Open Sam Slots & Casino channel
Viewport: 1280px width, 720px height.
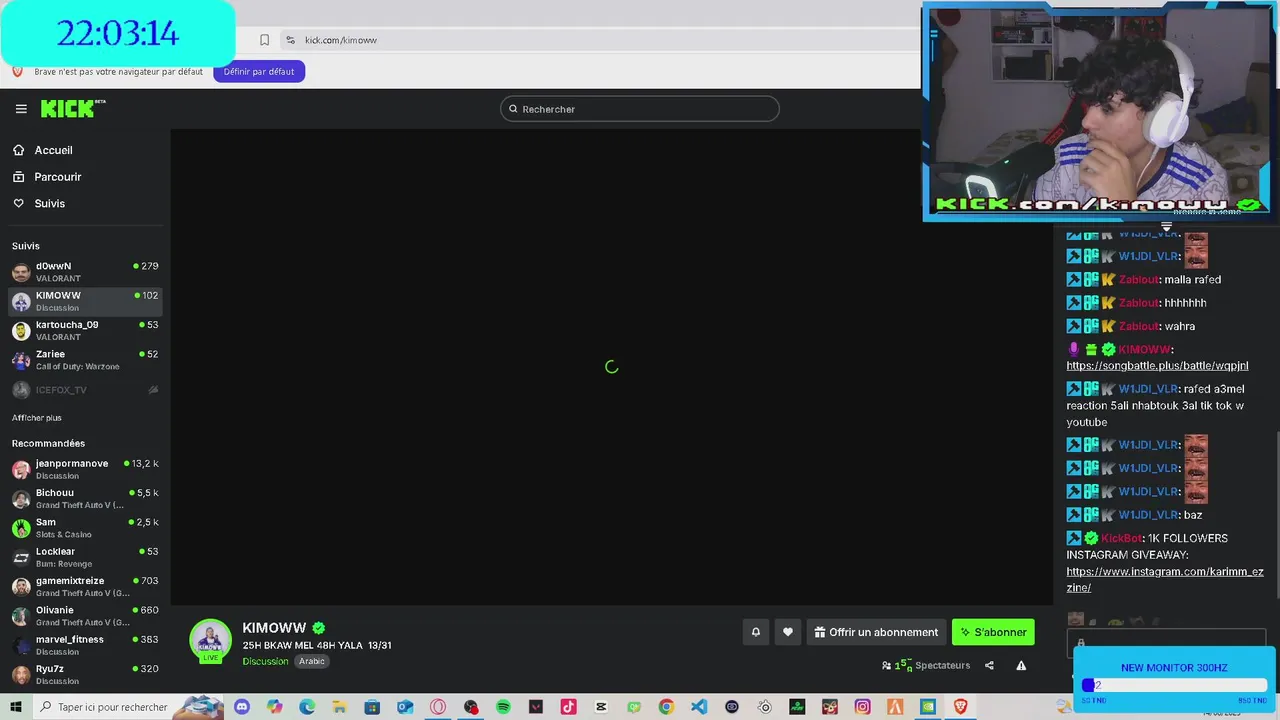(85, 528)
